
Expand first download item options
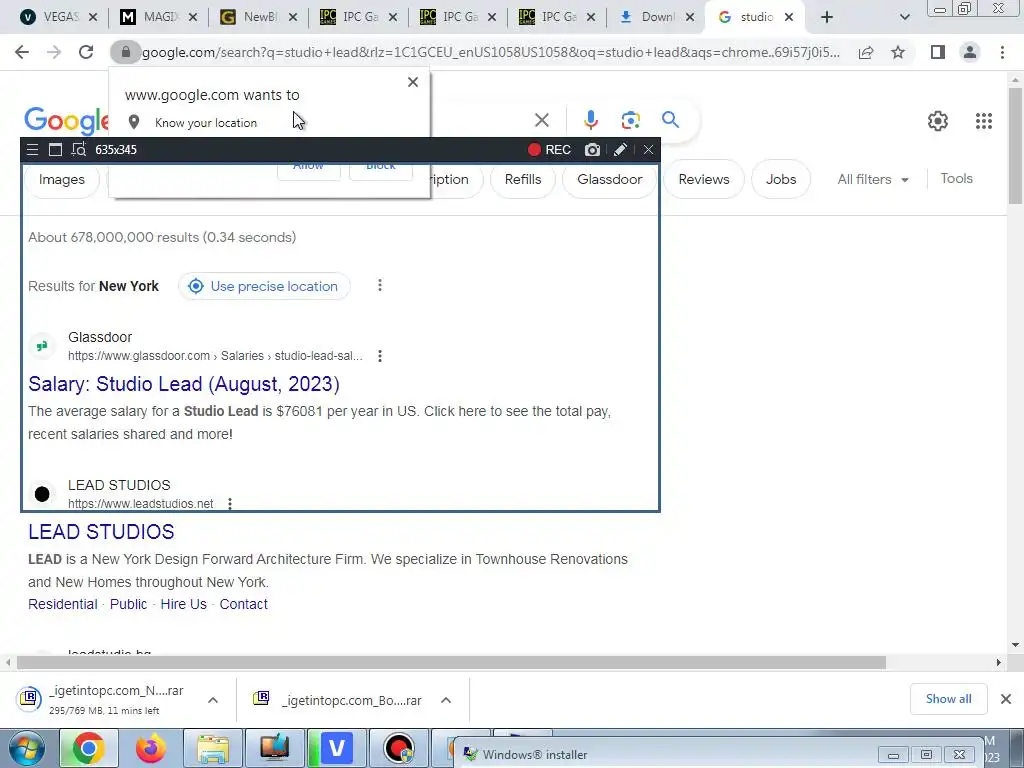(213, 700)
